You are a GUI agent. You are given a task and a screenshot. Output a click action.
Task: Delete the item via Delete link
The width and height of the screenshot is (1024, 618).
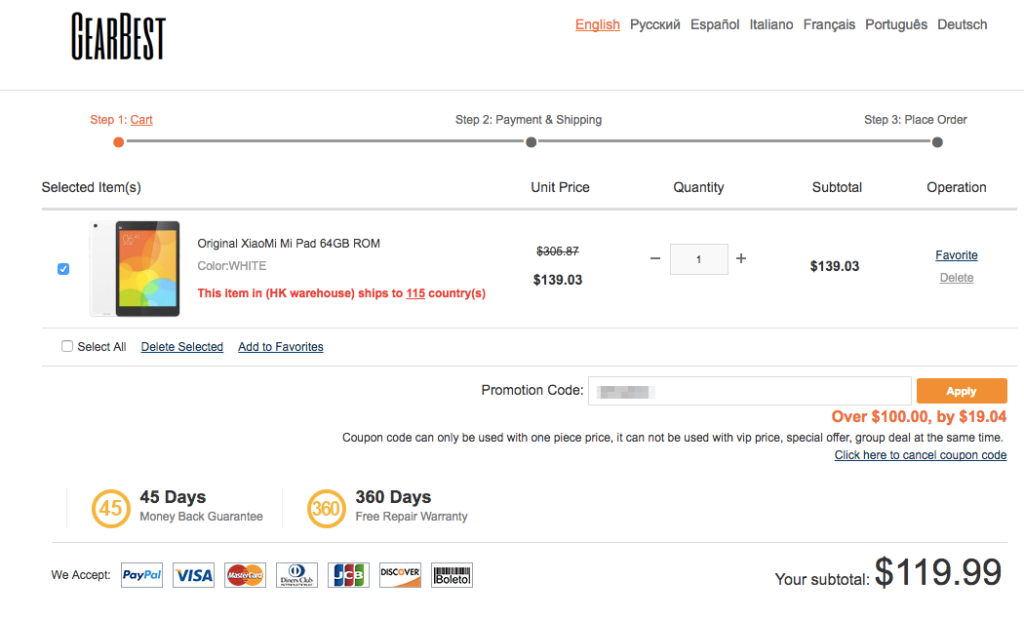(x=956, y=278)
